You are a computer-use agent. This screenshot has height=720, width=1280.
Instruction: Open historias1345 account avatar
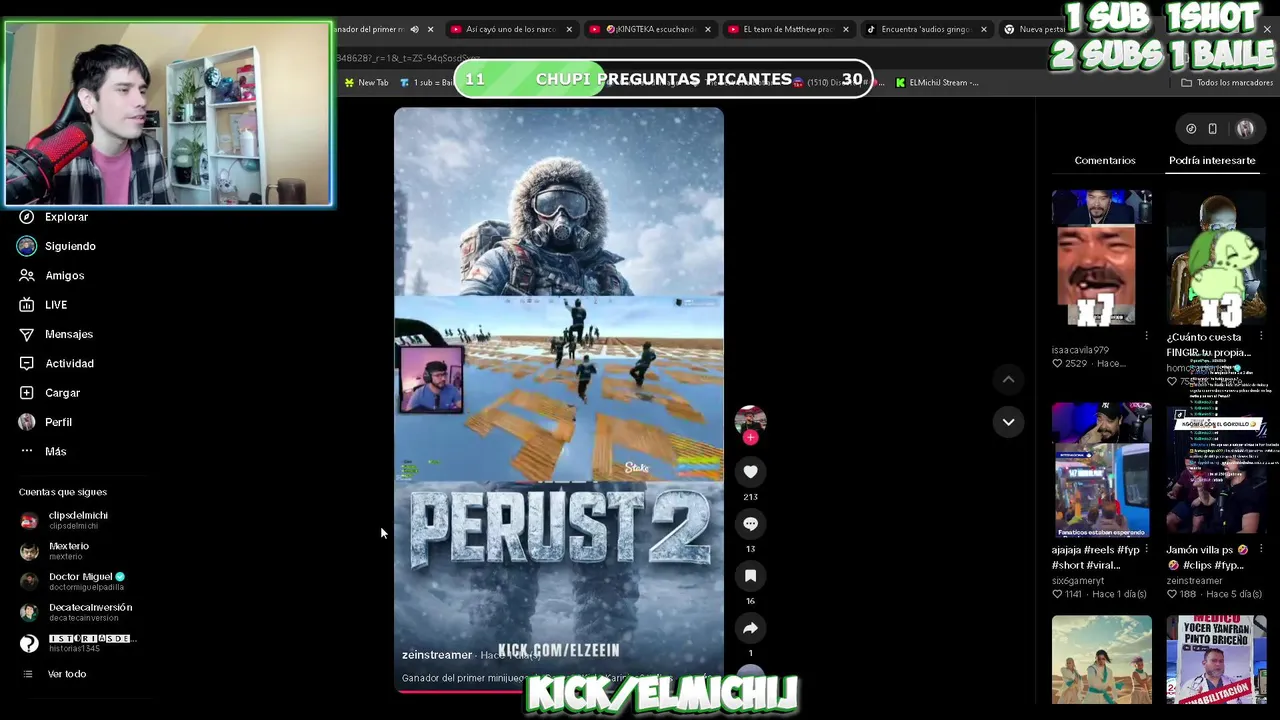29,643
